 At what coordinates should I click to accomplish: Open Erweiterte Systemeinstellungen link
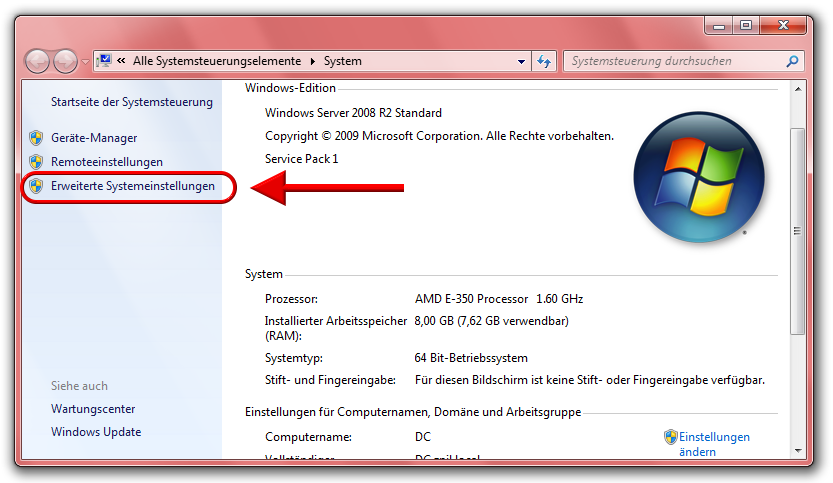point(133,186)
